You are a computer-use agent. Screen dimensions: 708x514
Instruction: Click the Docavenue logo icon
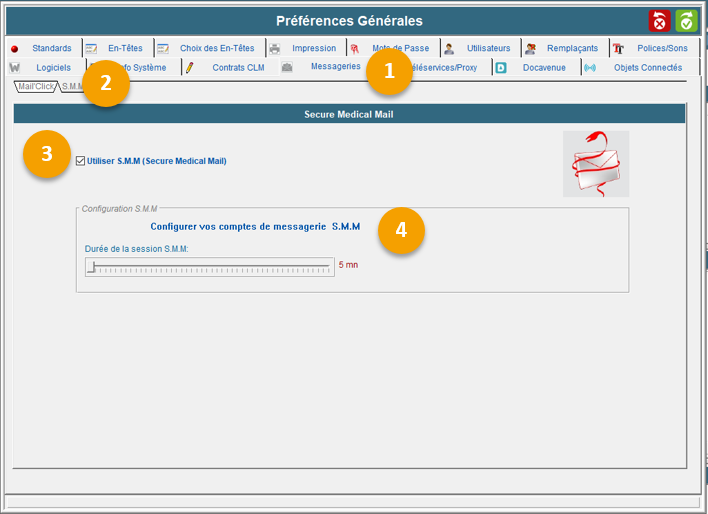(x=501, y=68)
